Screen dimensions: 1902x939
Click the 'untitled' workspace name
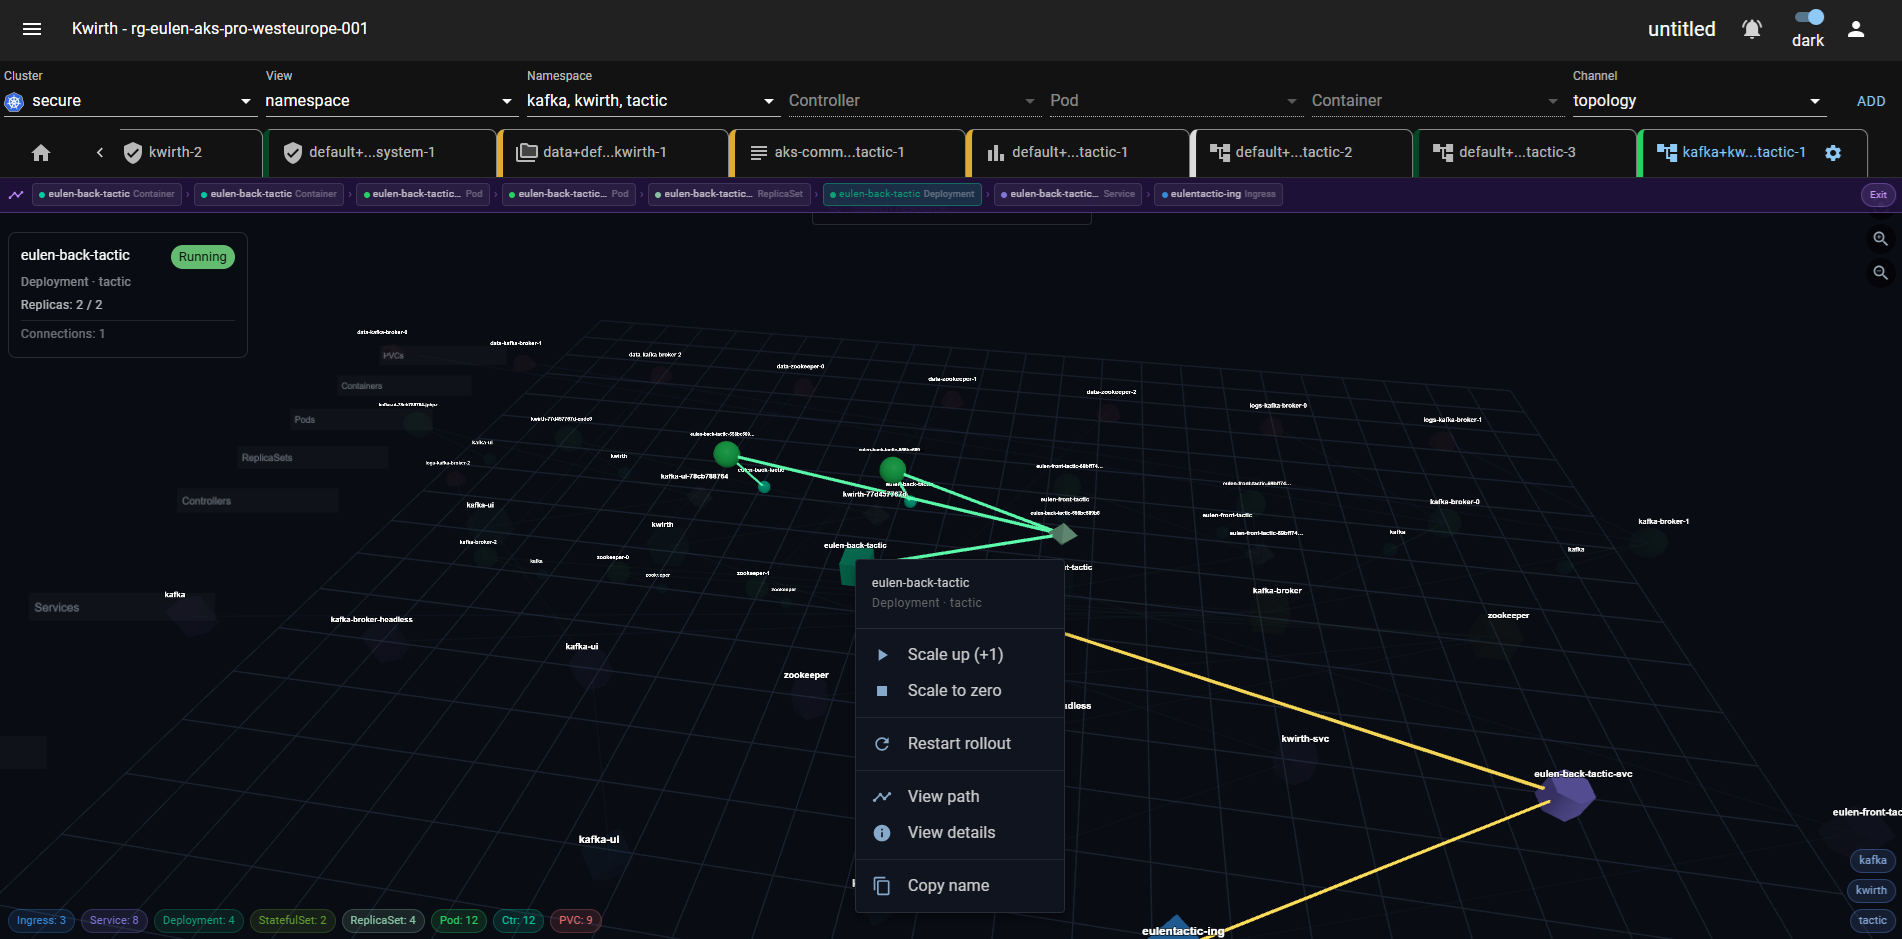[1682, 30]
